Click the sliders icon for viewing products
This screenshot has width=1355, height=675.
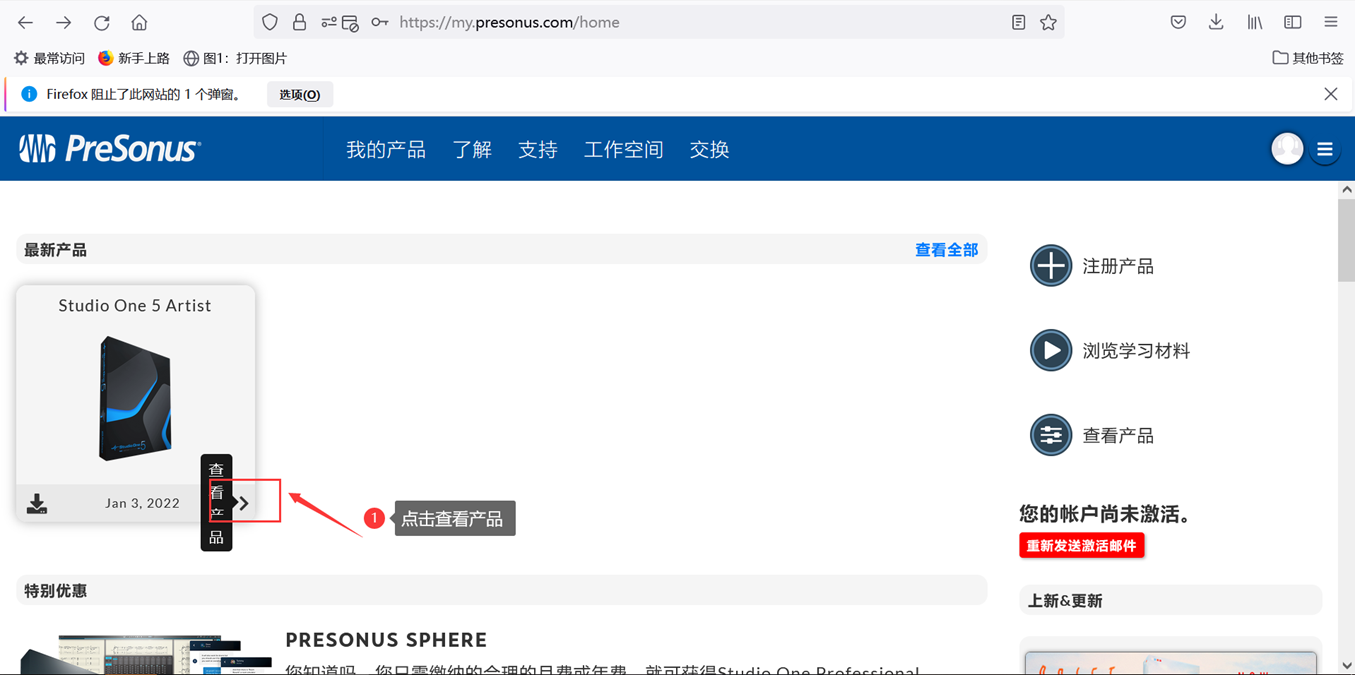[1050, 436]
